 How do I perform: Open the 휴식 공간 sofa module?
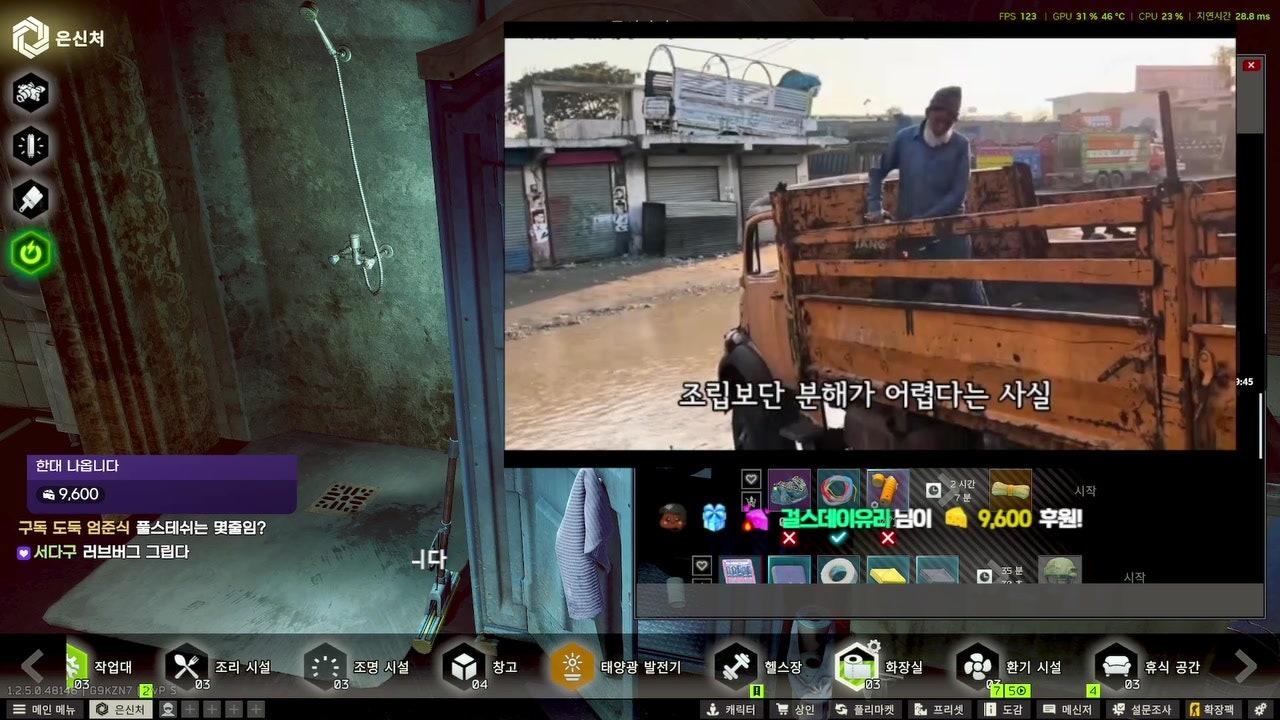click(1147, 667)
